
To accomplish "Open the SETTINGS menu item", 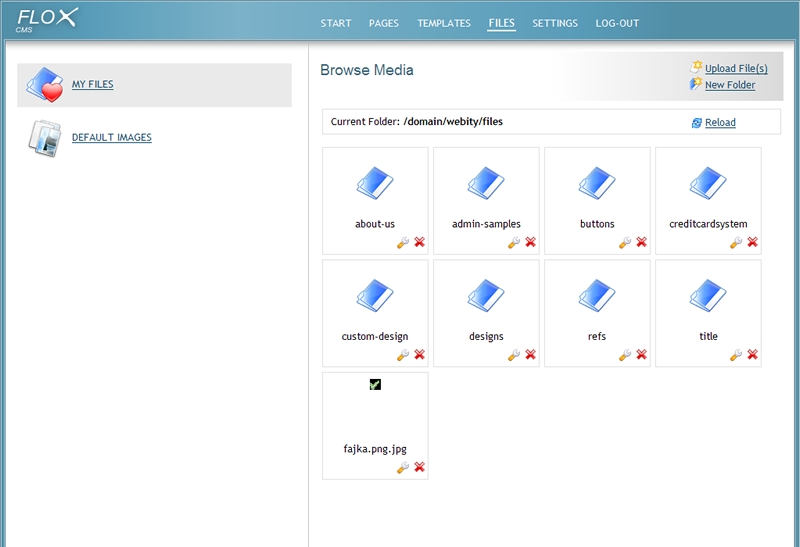I will [555, 23].
